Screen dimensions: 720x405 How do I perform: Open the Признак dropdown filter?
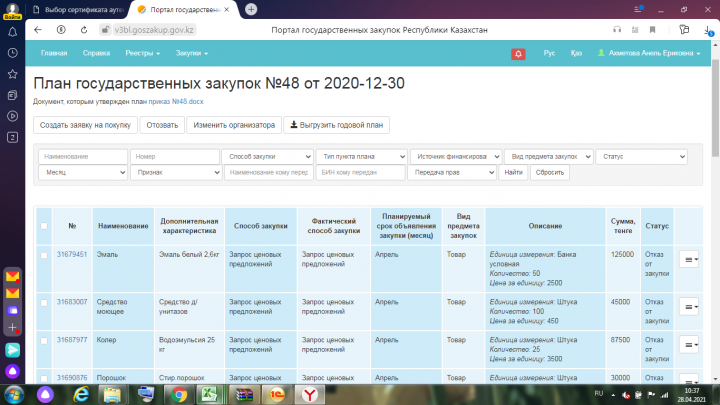click(x=176, y=172)
